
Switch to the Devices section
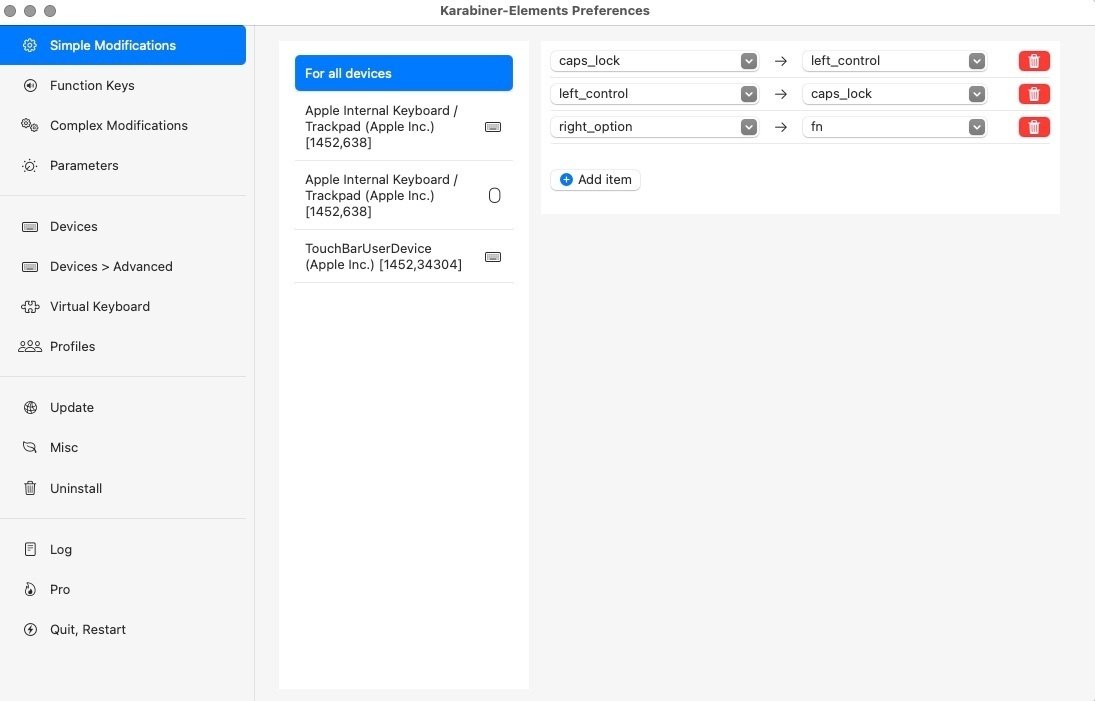(x=123, y=227)
